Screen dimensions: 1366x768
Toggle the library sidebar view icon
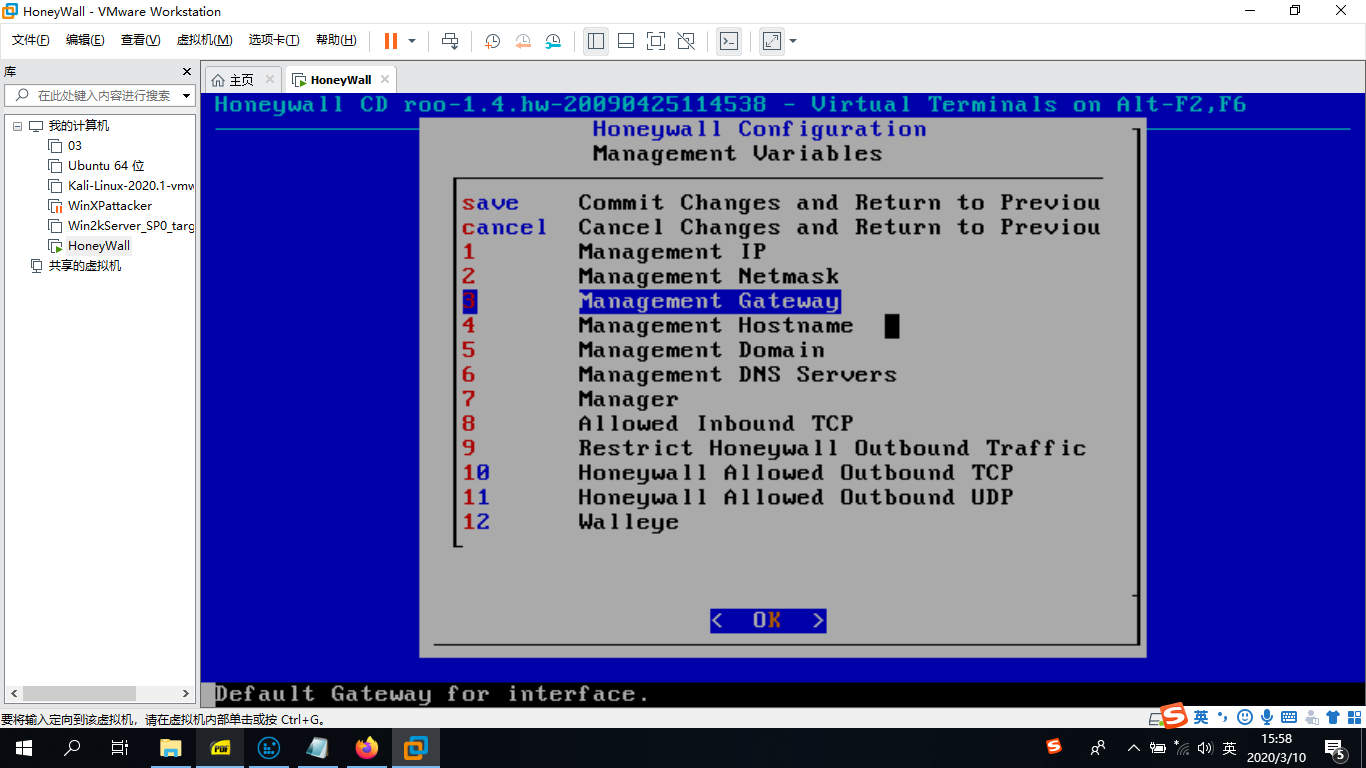(x=596, y=41)
